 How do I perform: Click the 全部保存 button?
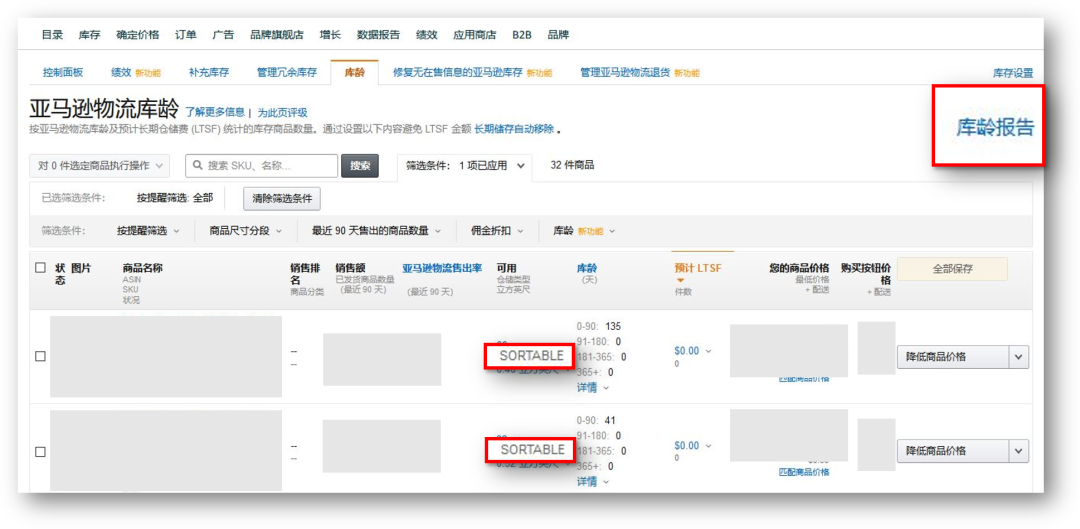tap(953, 269)
